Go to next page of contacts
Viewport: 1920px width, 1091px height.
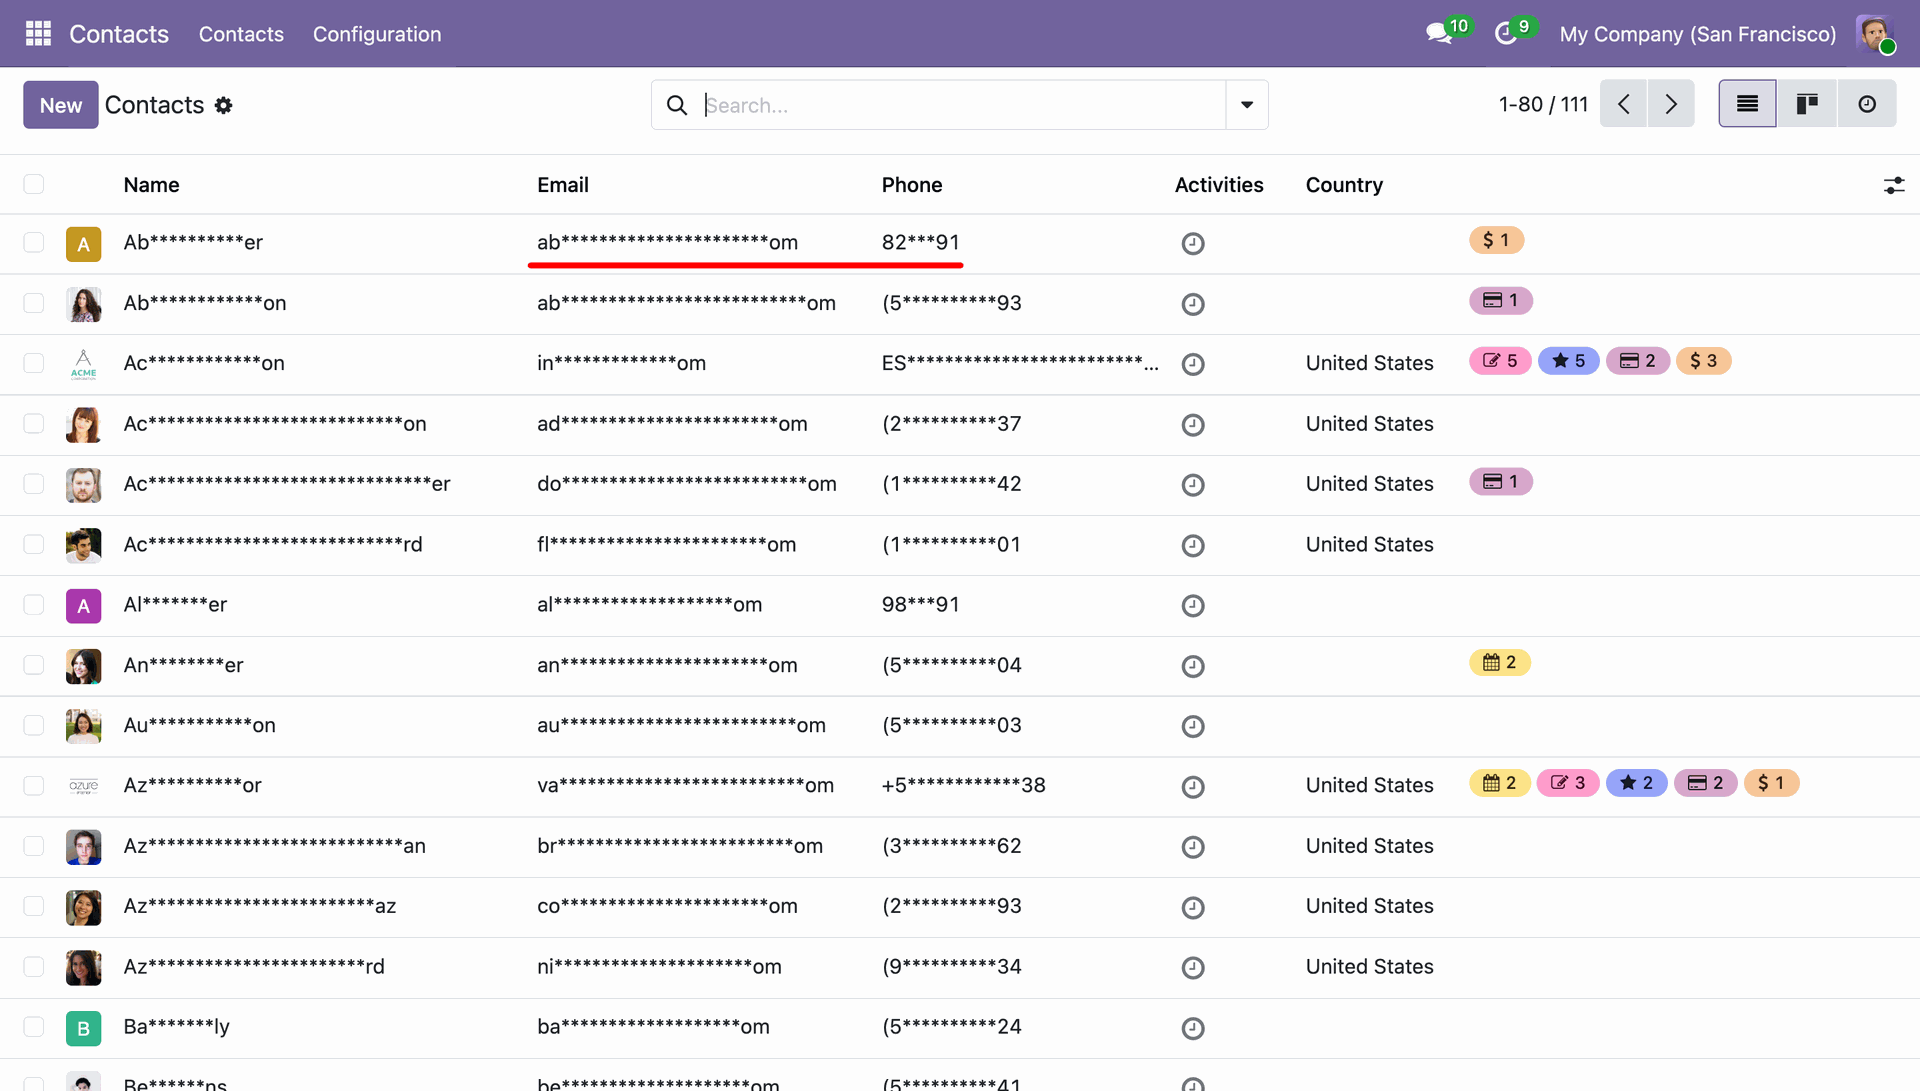point(1671,104)
